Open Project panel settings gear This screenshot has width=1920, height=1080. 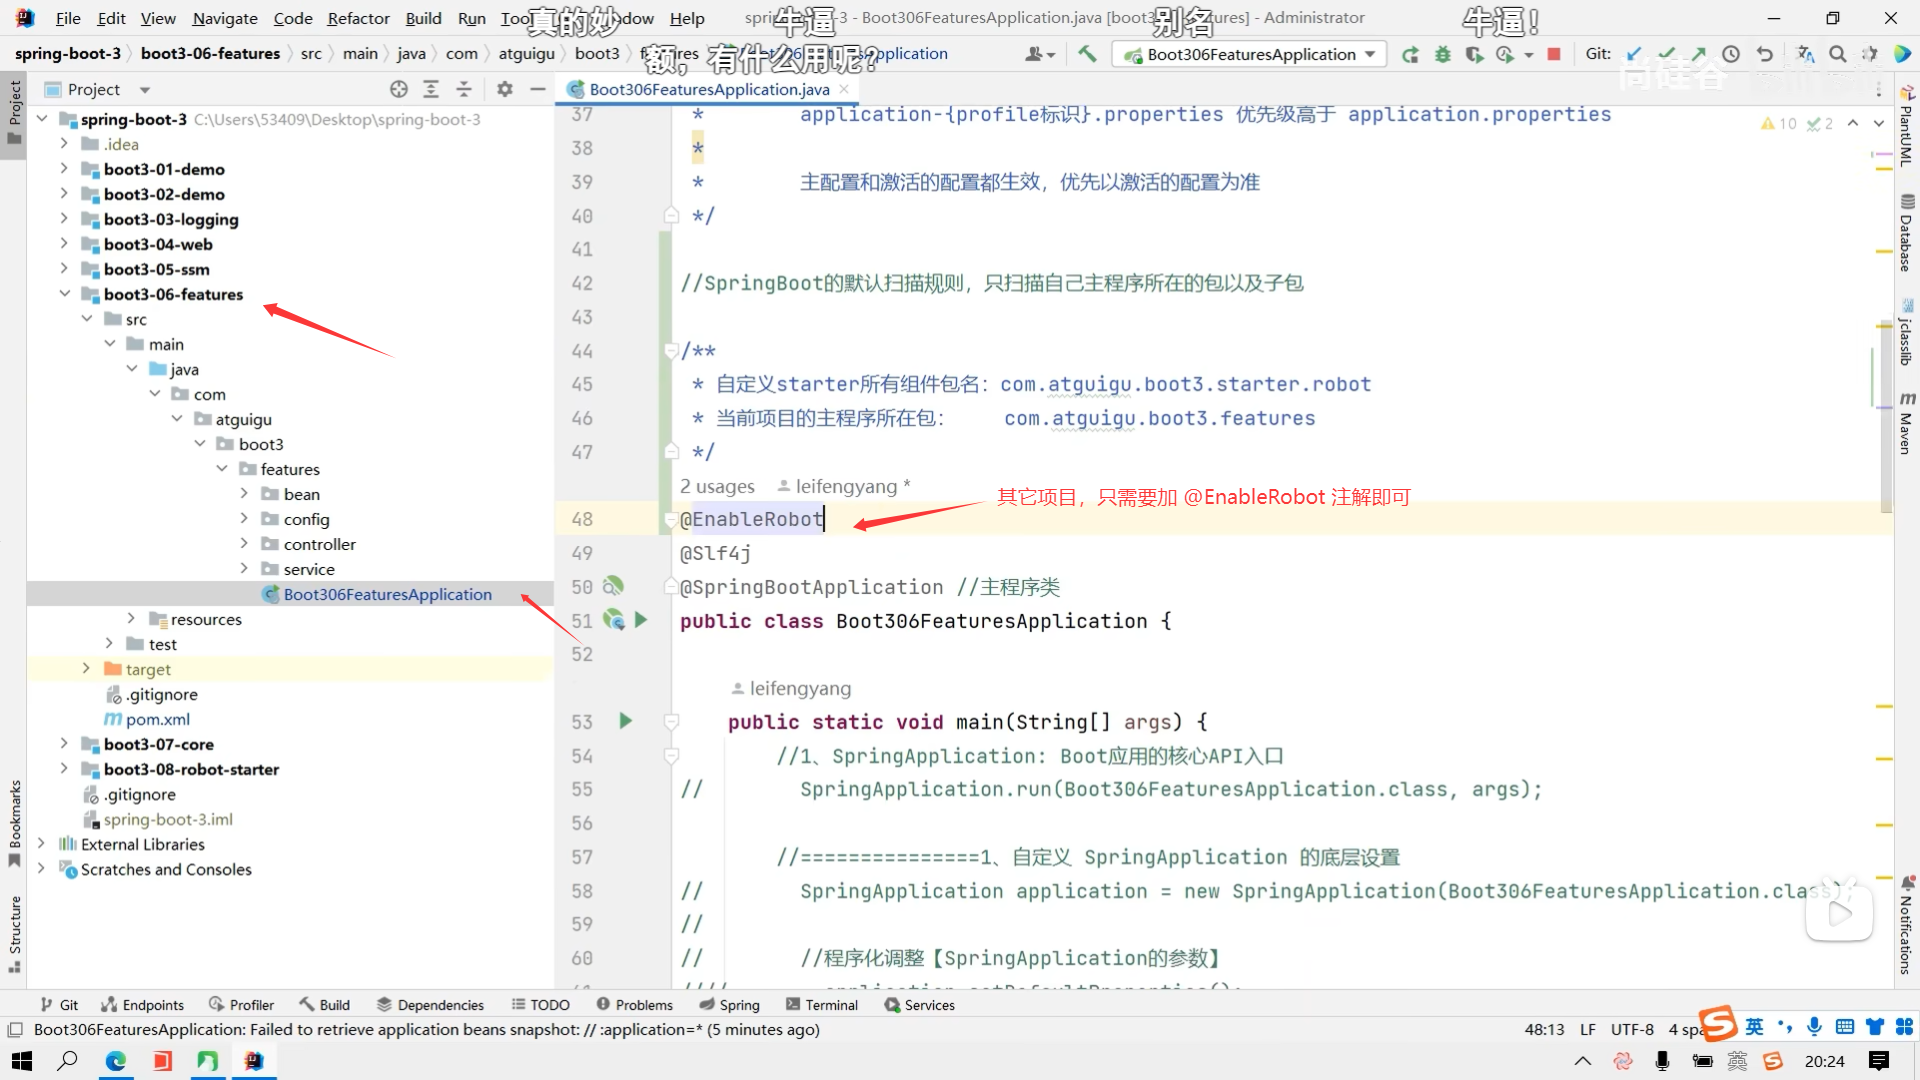pyautogui.click(x=505, y=89)
